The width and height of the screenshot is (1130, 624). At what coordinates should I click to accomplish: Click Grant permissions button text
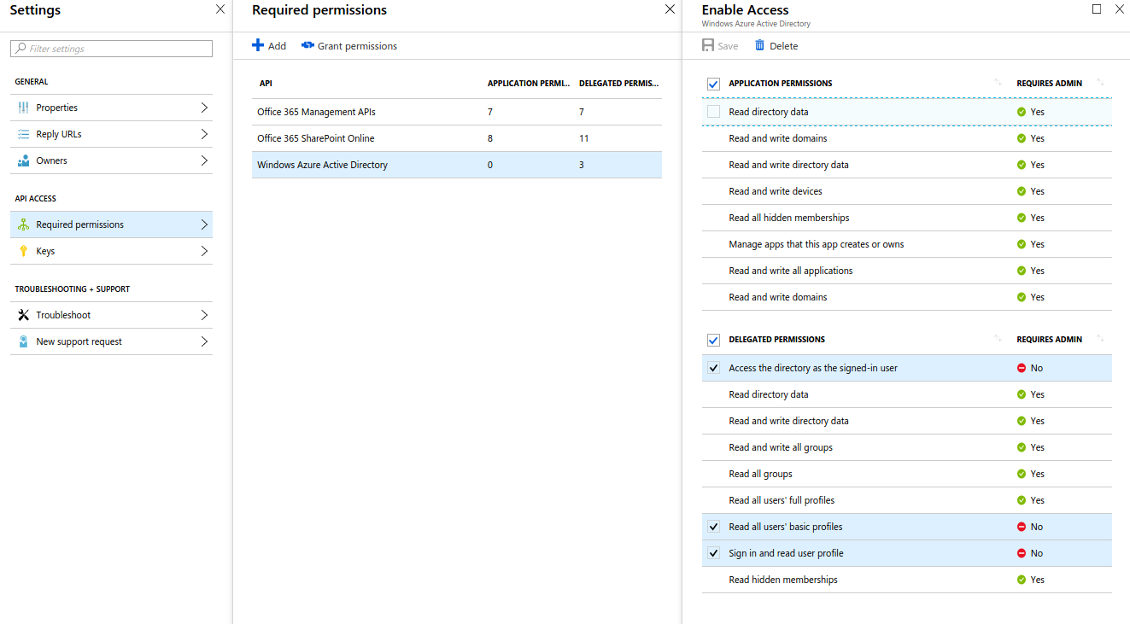point(357,46)
